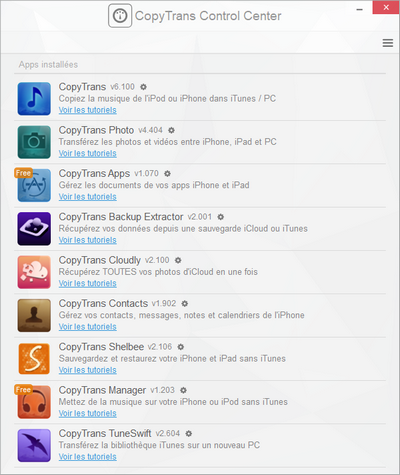Click description 'Gérez vos contacts, messages, notes'
Image resolution: width=400 pixels, height=475 pixels.
pyautogui.click(x=182, y=315)
